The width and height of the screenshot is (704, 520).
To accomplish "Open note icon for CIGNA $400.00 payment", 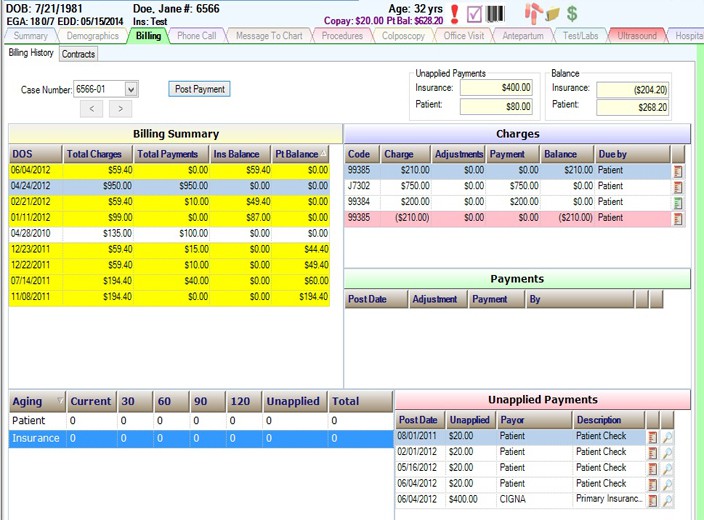I will 653,500.
